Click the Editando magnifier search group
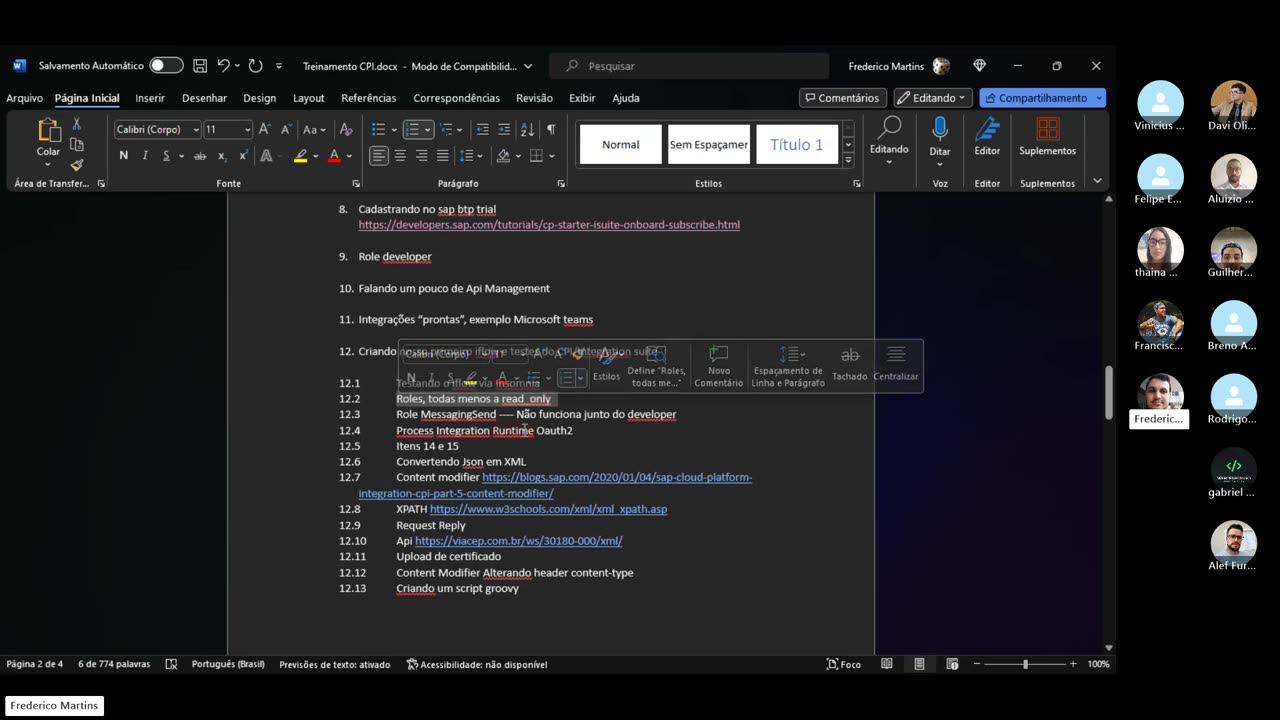 (889, 138)
